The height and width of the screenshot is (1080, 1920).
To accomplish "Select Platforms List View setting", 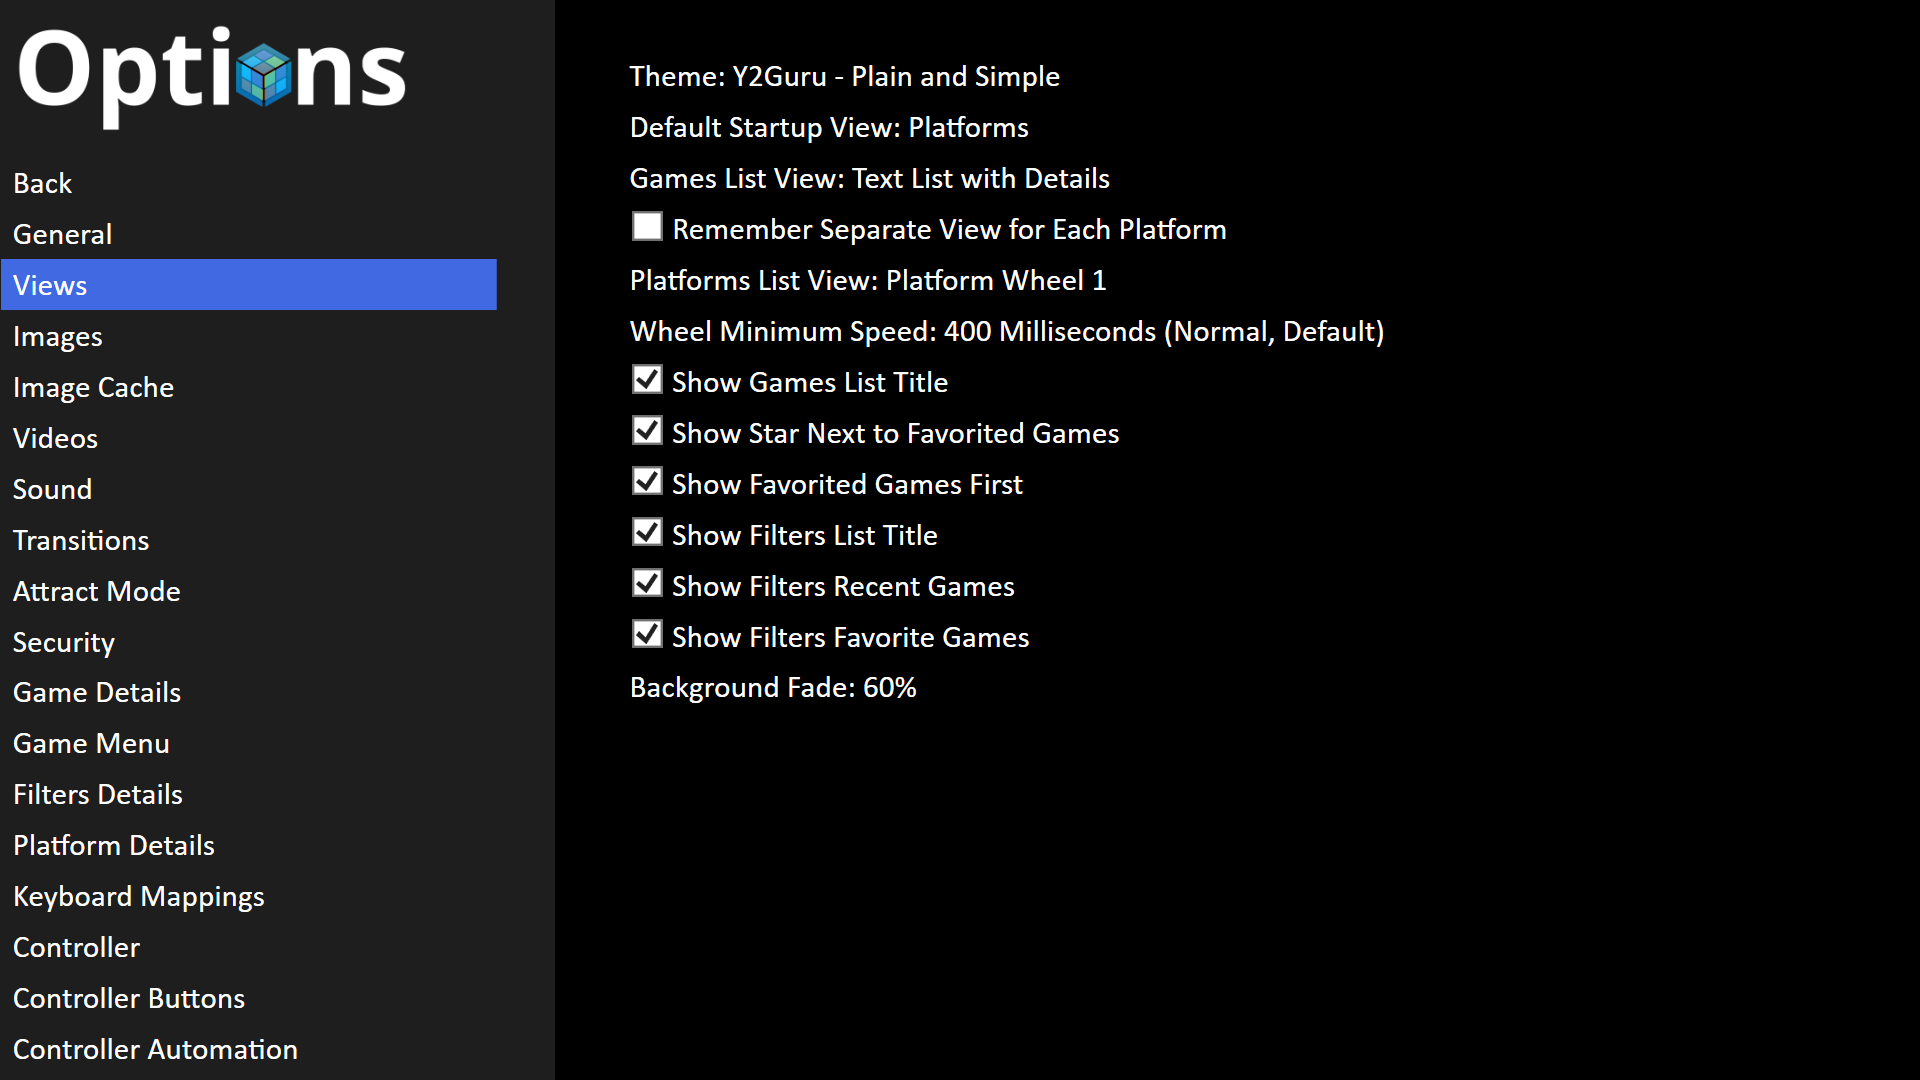I will tap(867, 281).
